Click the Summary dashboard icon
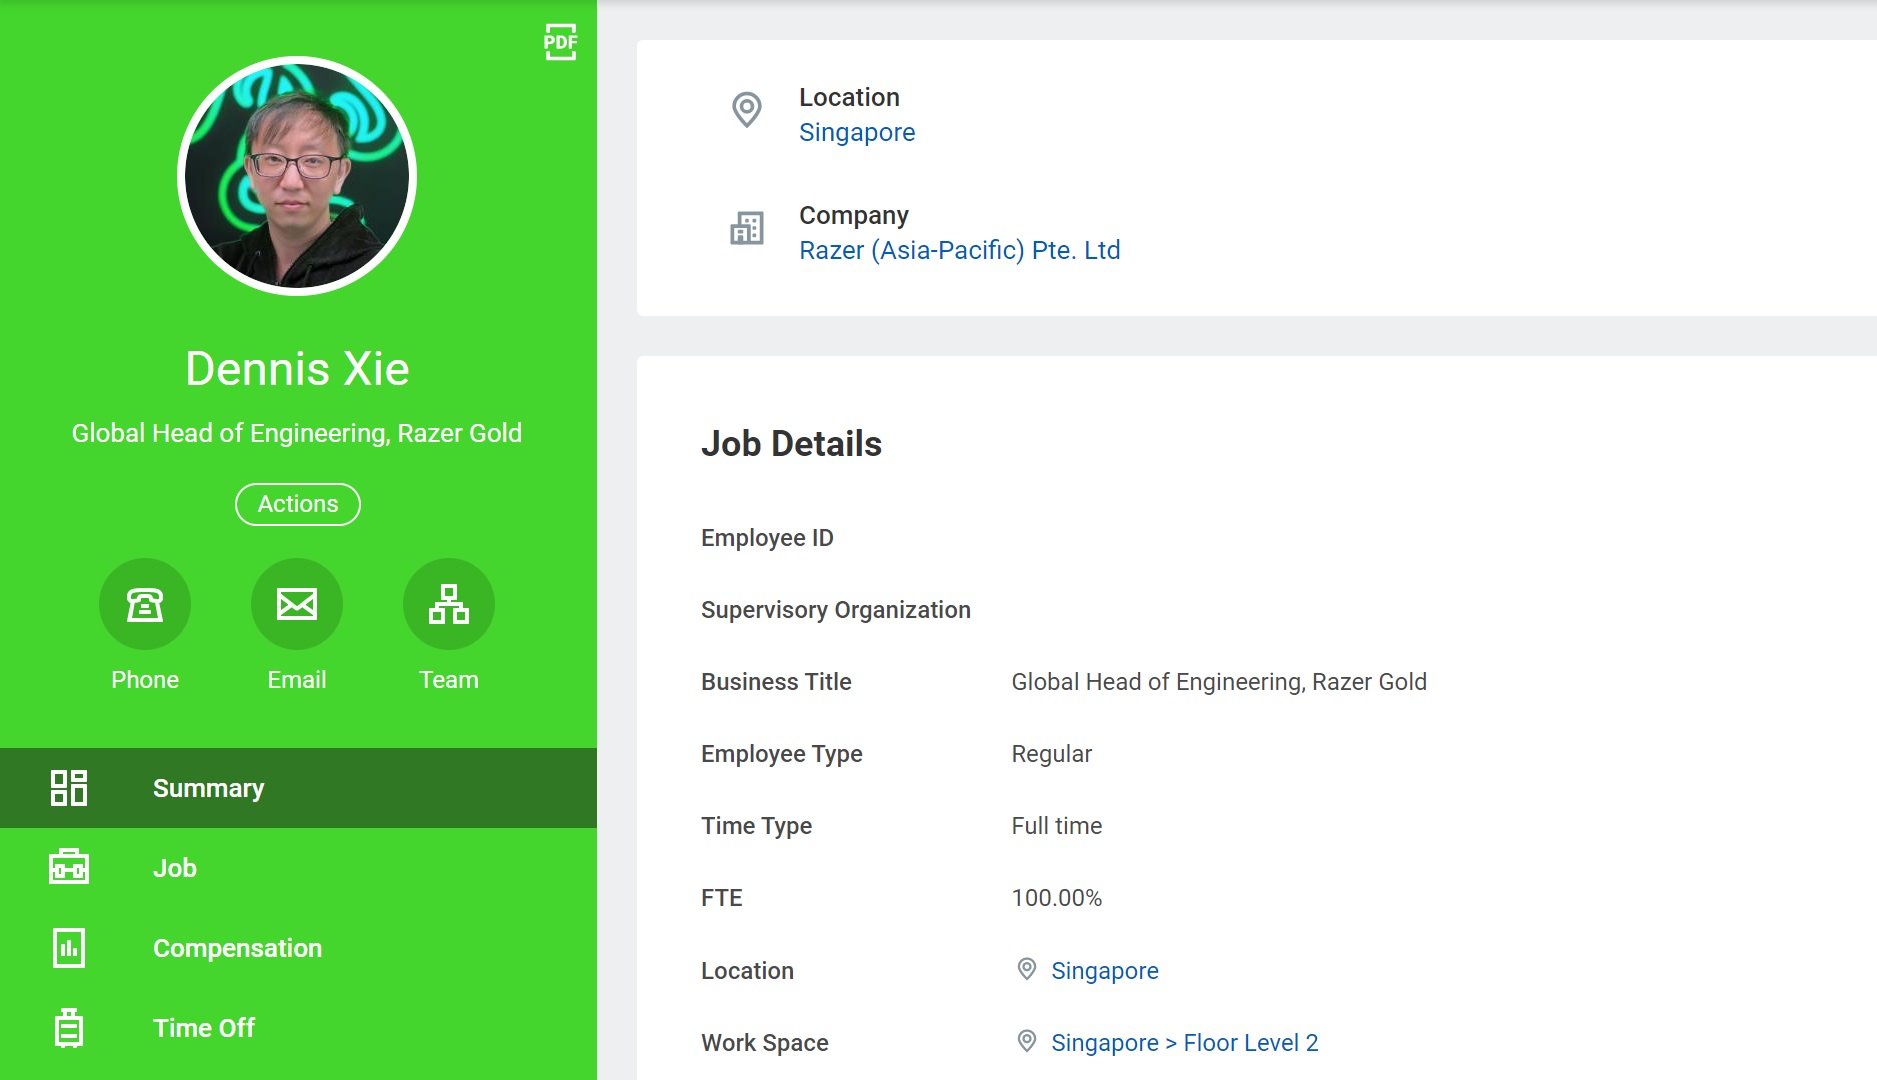 [x=69, y=788]
